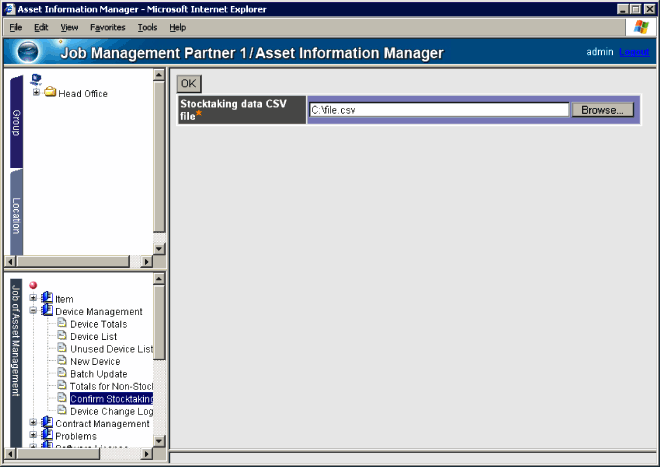This screenshot has height=467, width=660.
Task: Expand the Problems node
Action: point(33,435)
